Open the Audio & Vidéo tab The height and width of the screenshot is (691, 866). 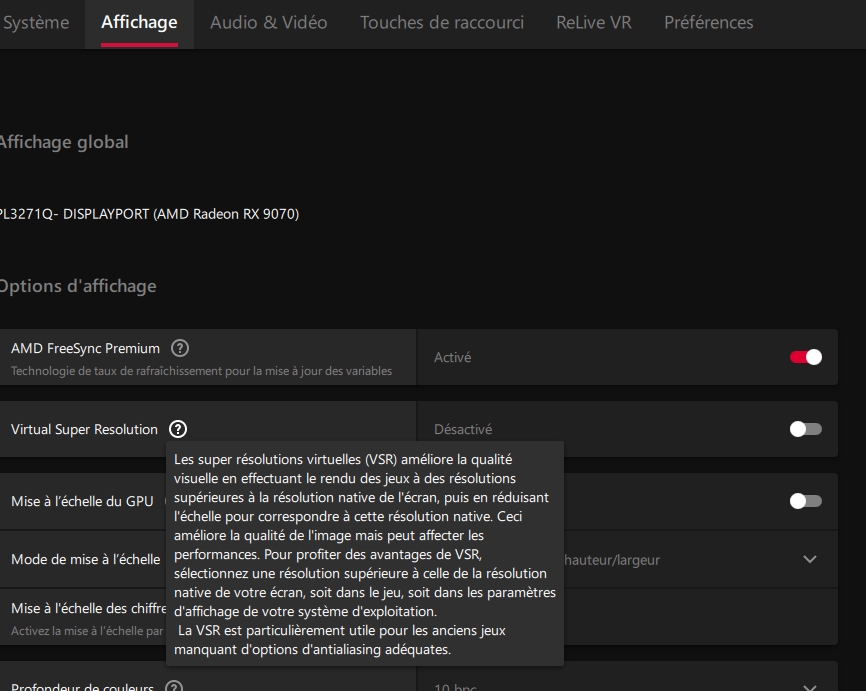268,23
